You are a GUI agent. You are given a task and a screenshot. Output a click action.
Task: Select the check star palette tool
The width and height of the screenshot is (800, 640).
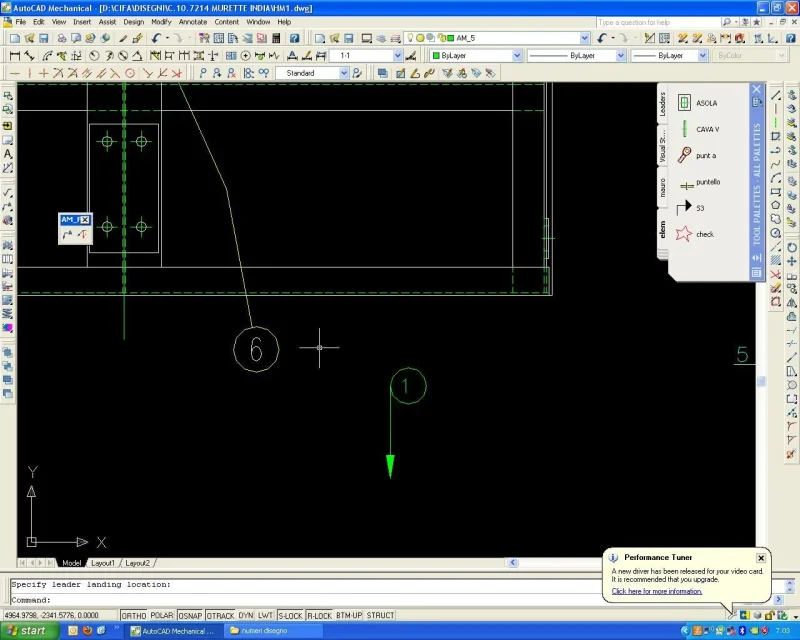(x=695, y=234)
